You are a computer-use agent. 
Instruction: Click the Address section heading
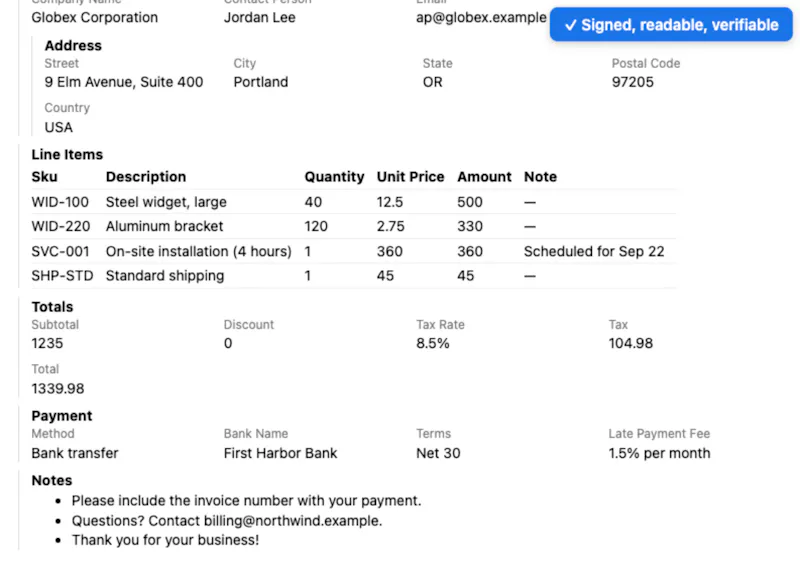pos(73,45)
